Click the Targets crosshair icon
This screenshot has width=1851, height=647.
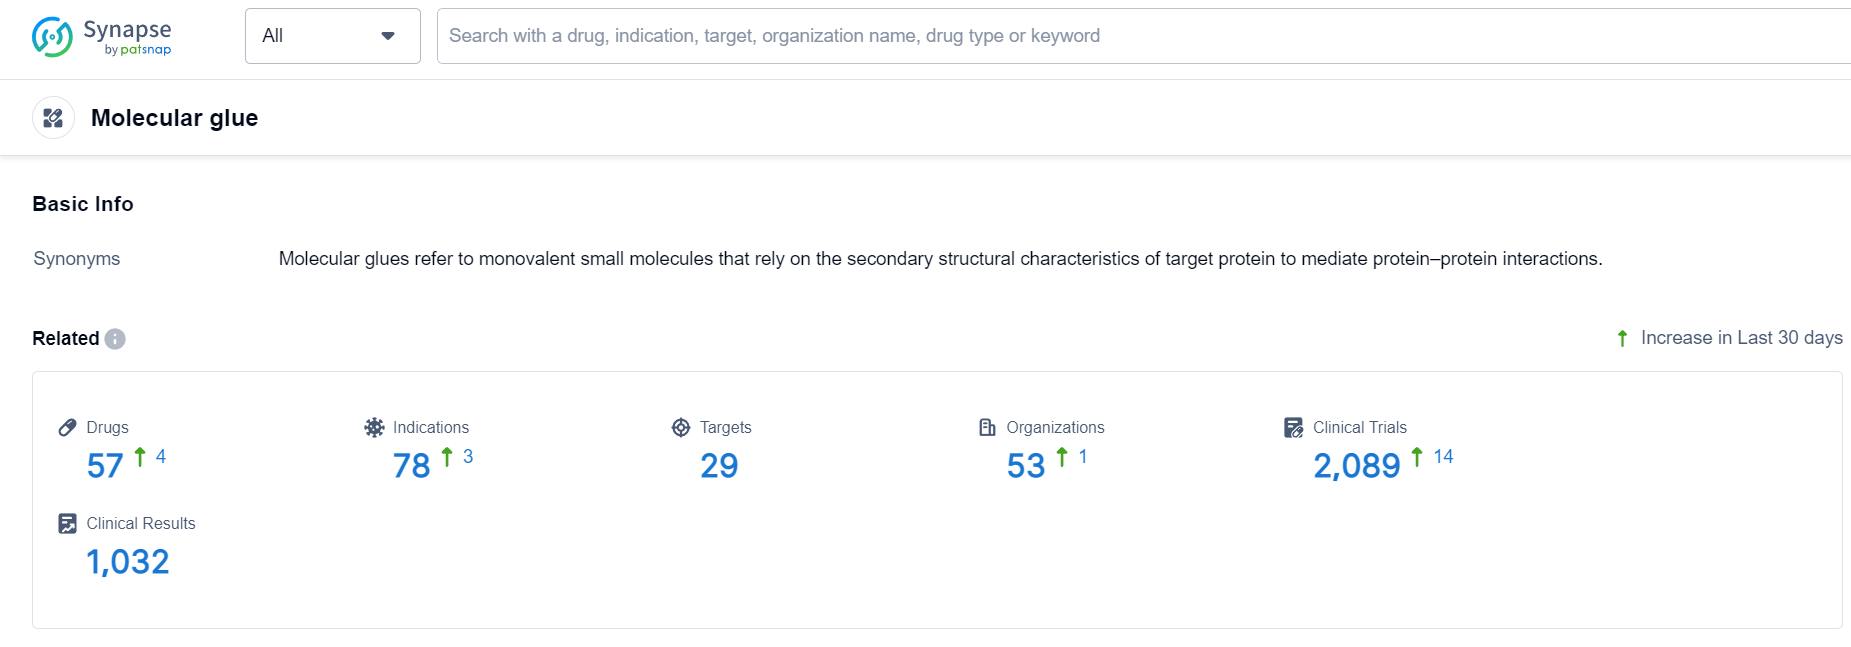click(x=681, y=428)
